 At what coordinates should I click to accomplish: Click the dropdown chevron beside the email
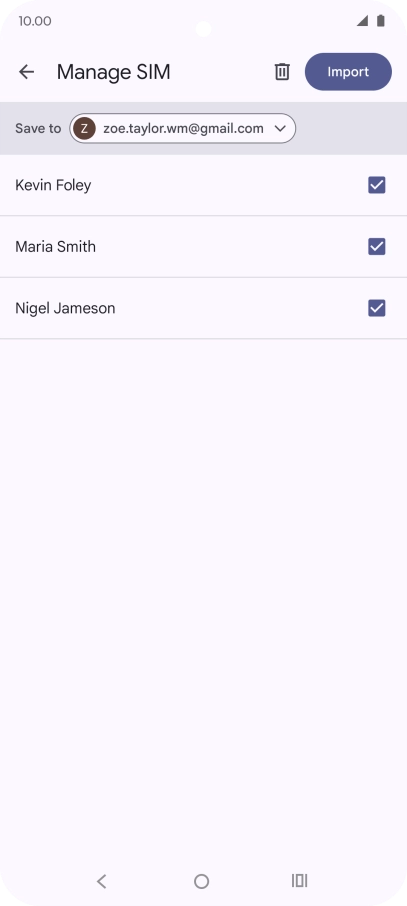[280, 128]
